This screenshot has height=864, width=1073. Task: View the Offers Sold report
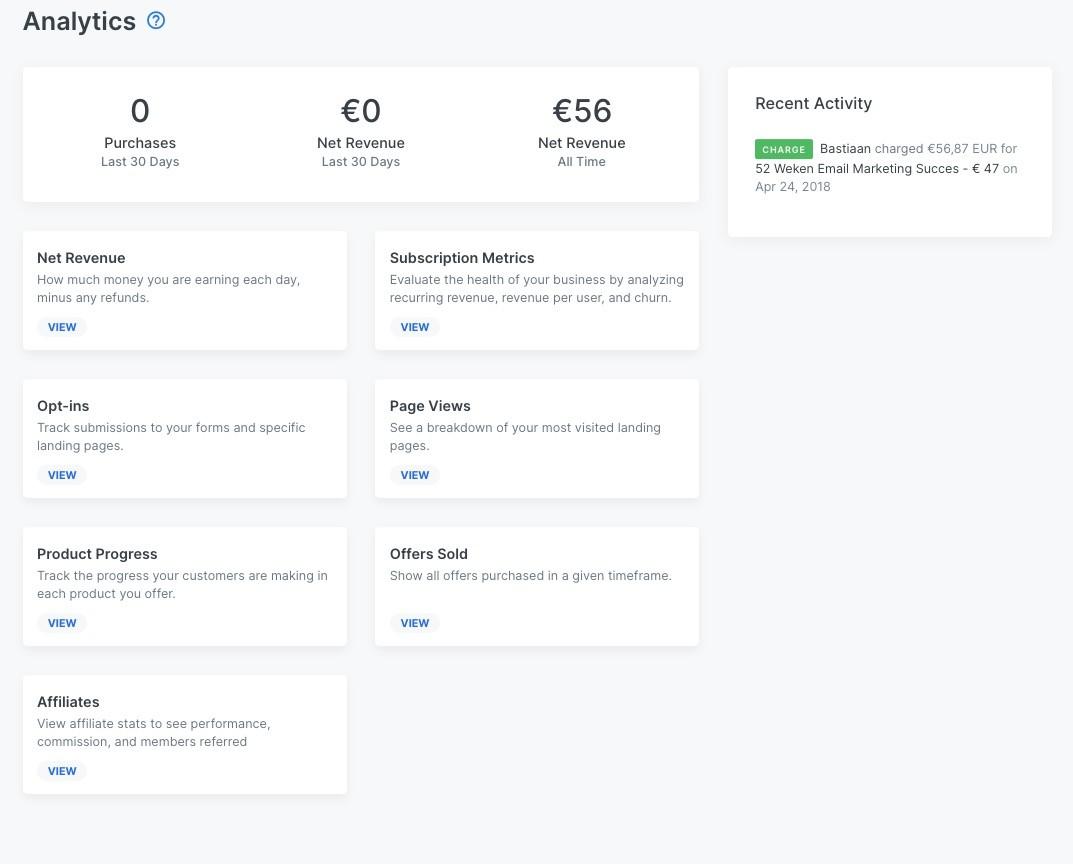414,623
